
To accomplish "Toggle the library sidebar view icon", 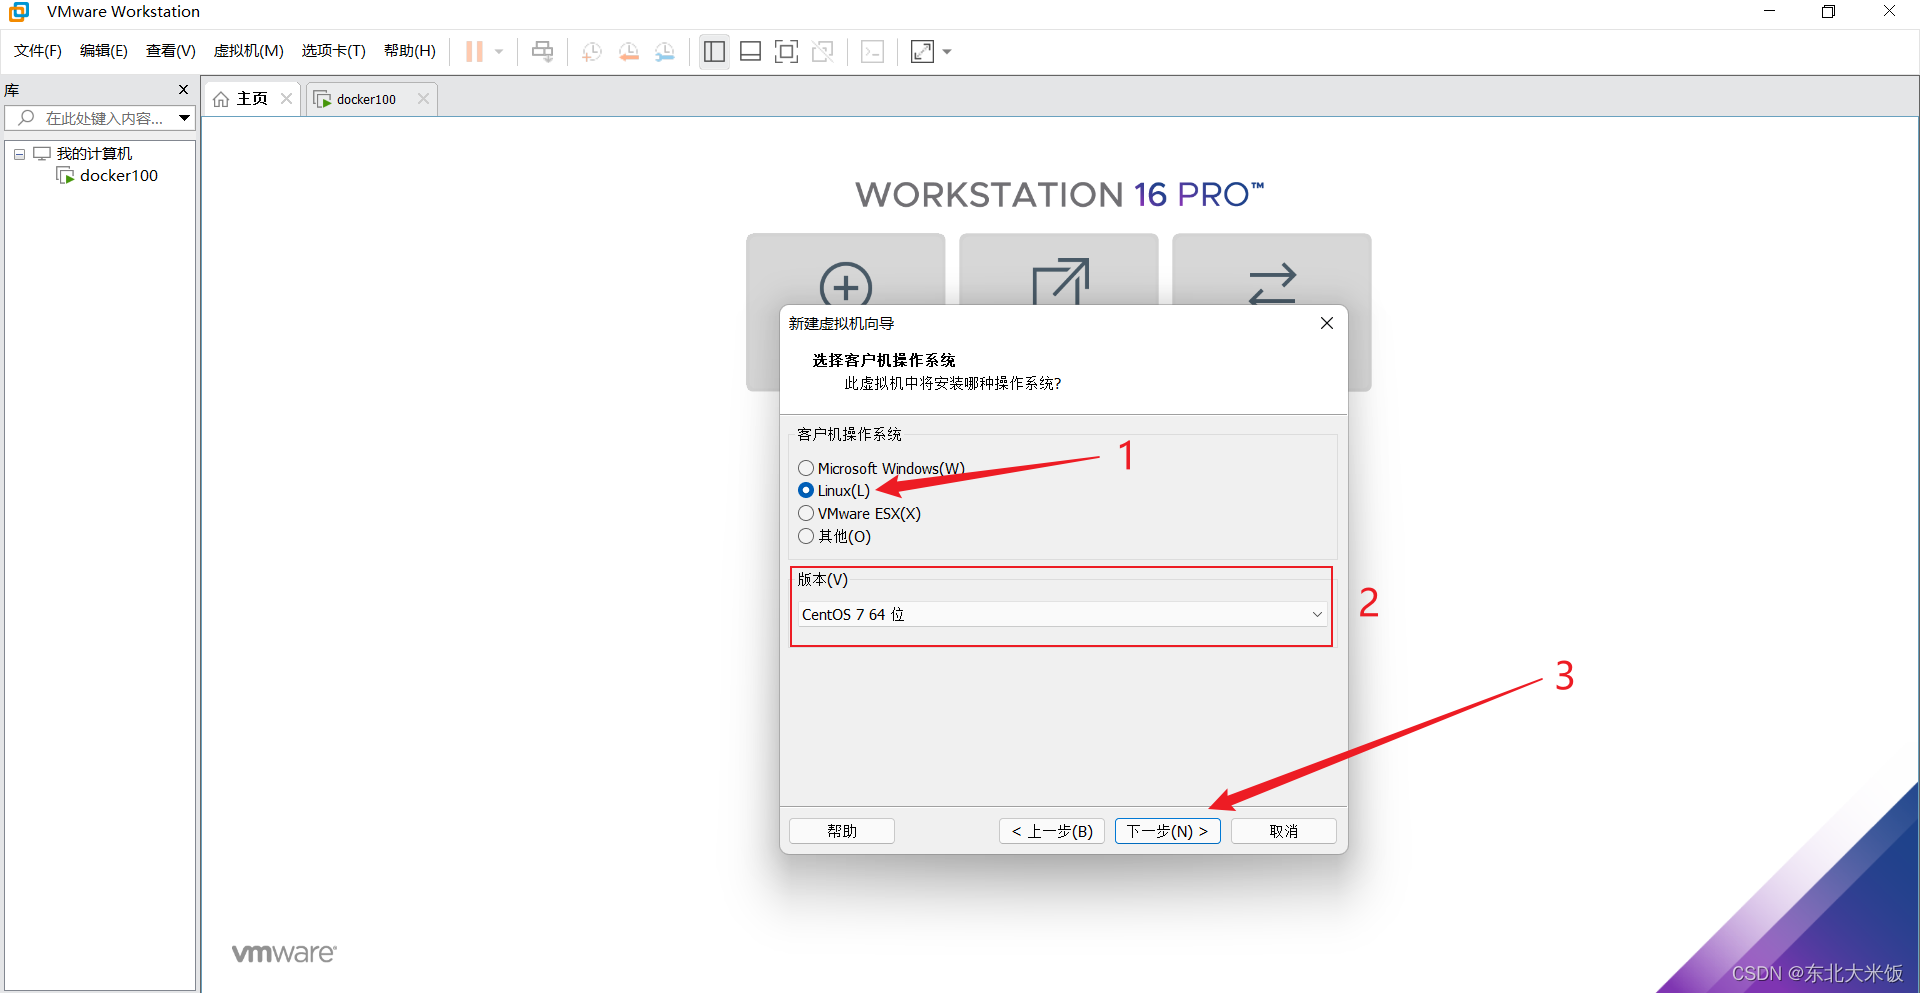I will pos(714,52).
